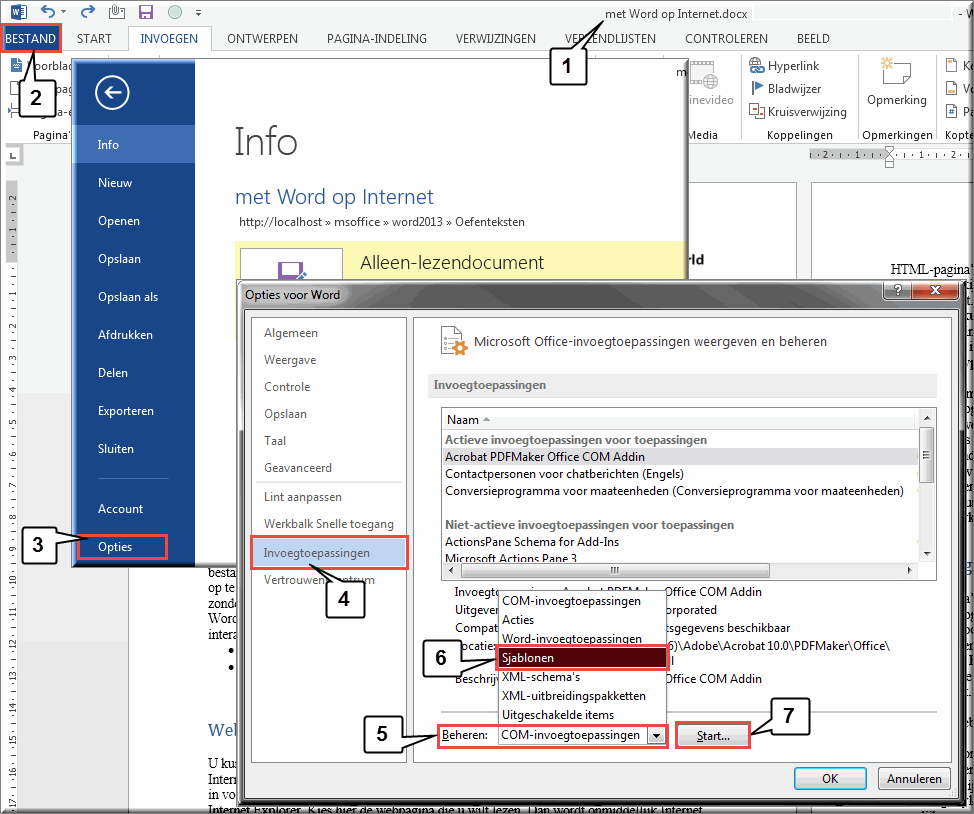Image resolution: width=974 pixels, height=814 pixels.
Task: Expand the Beheren combo box arrow
Action: (x=656, y=736)
